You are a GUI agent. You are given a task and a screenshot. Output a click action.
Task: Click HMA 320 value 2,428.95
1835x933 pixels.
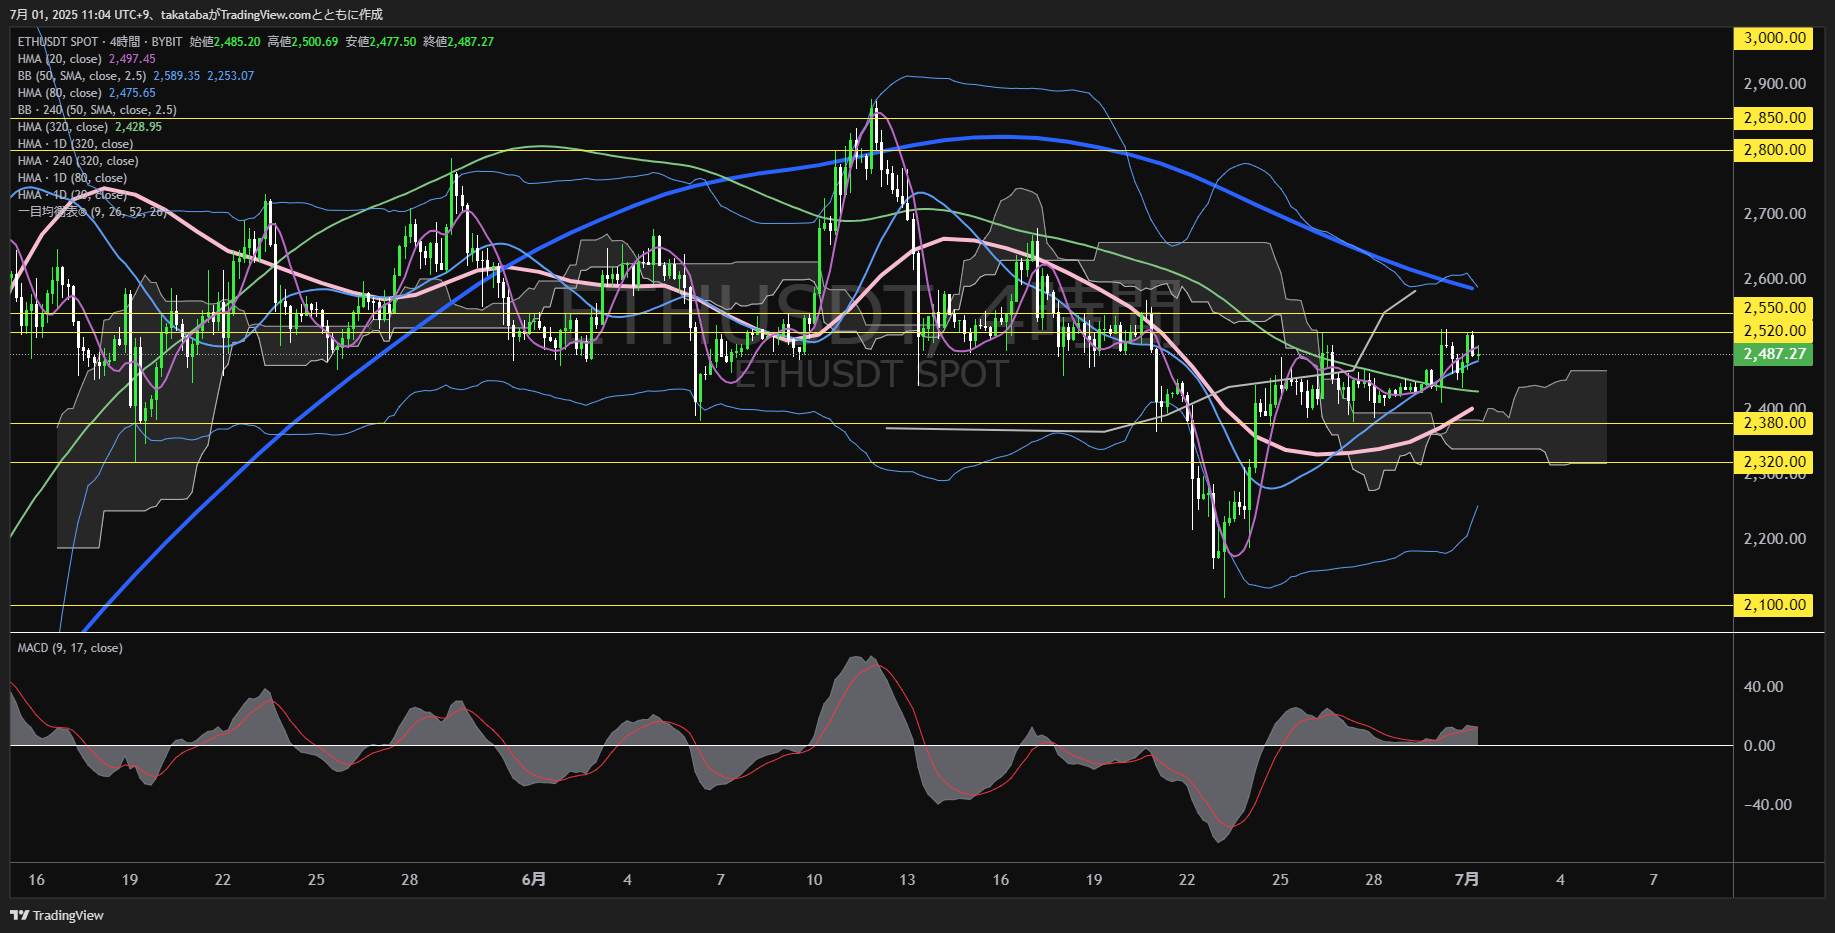tap(138, 127)
